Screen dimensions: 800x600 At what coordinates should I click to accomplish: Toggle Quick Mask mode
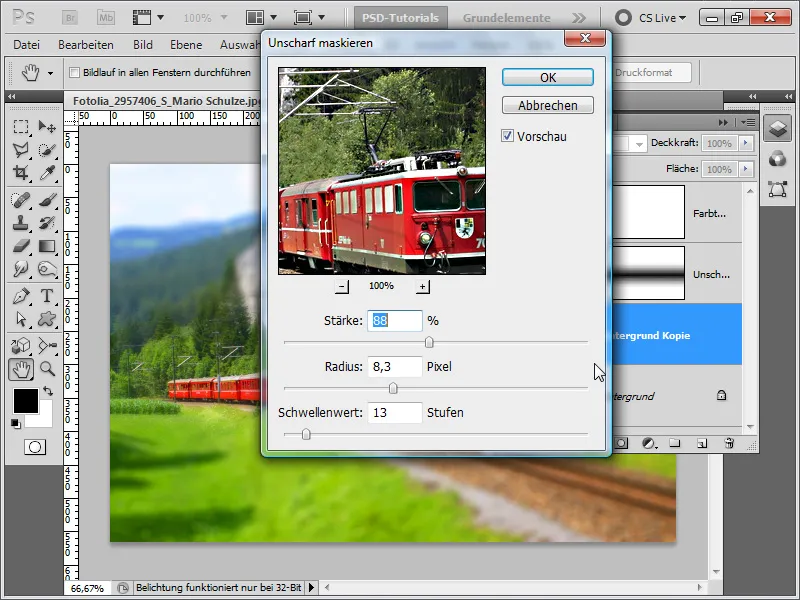pyautogui.click(x=35, y=447)
